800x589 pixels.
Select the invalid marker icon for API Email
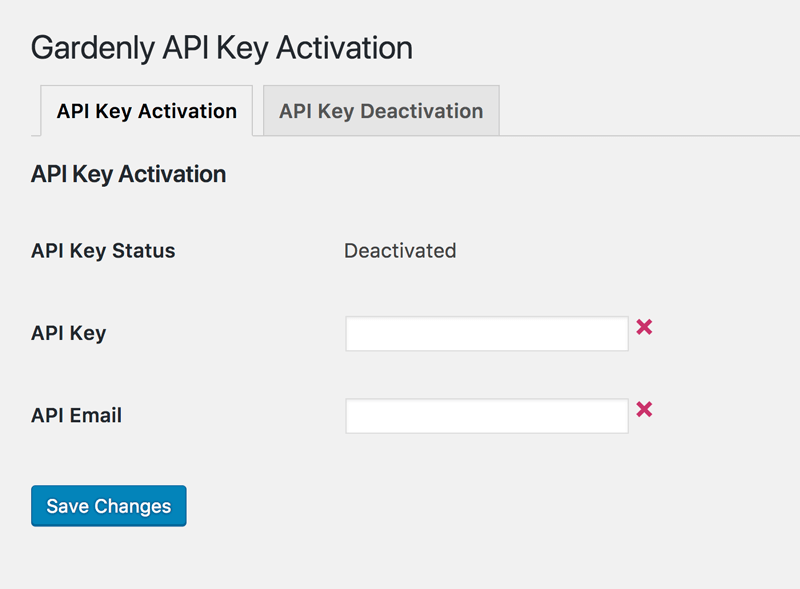click(x=644, y=409)
